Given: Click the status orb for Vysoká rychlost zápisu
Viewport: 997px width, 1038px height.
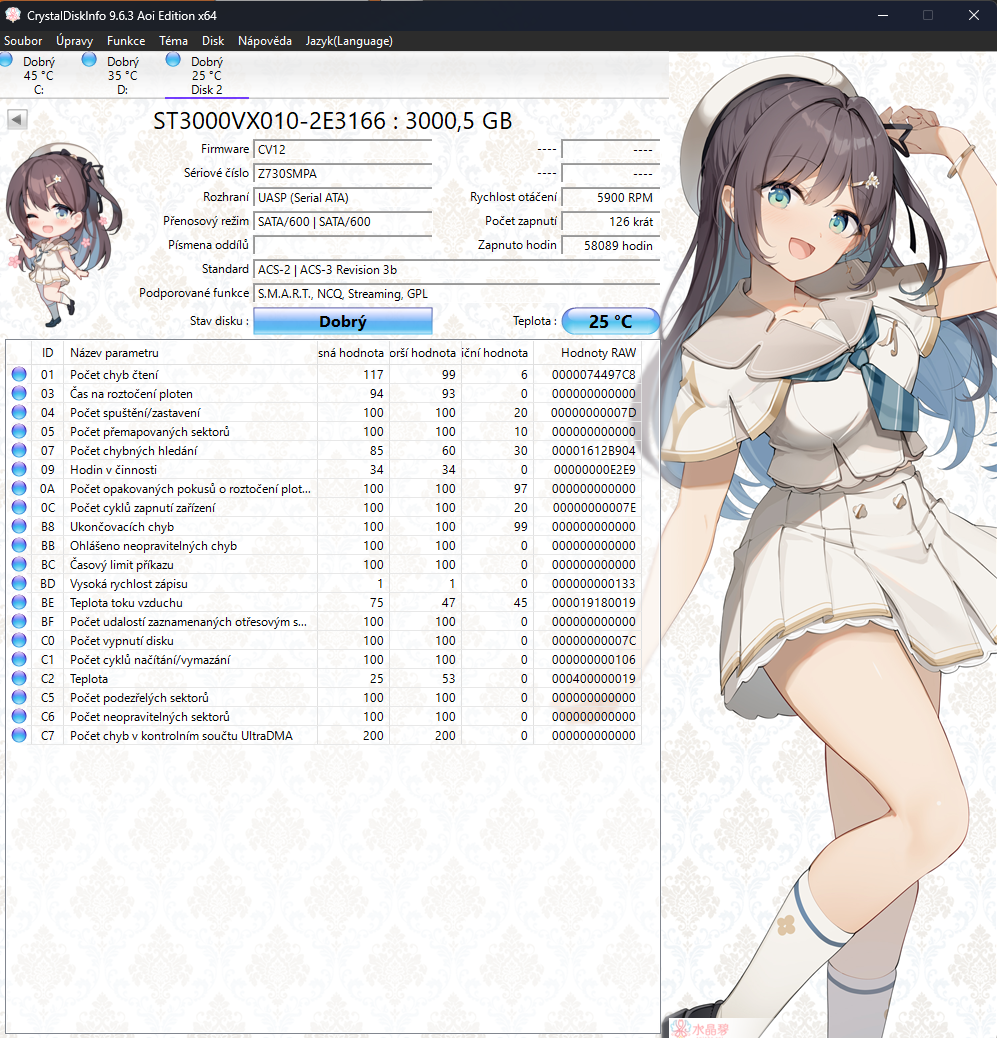Looking at the screenshot, I should pos(19,583).
